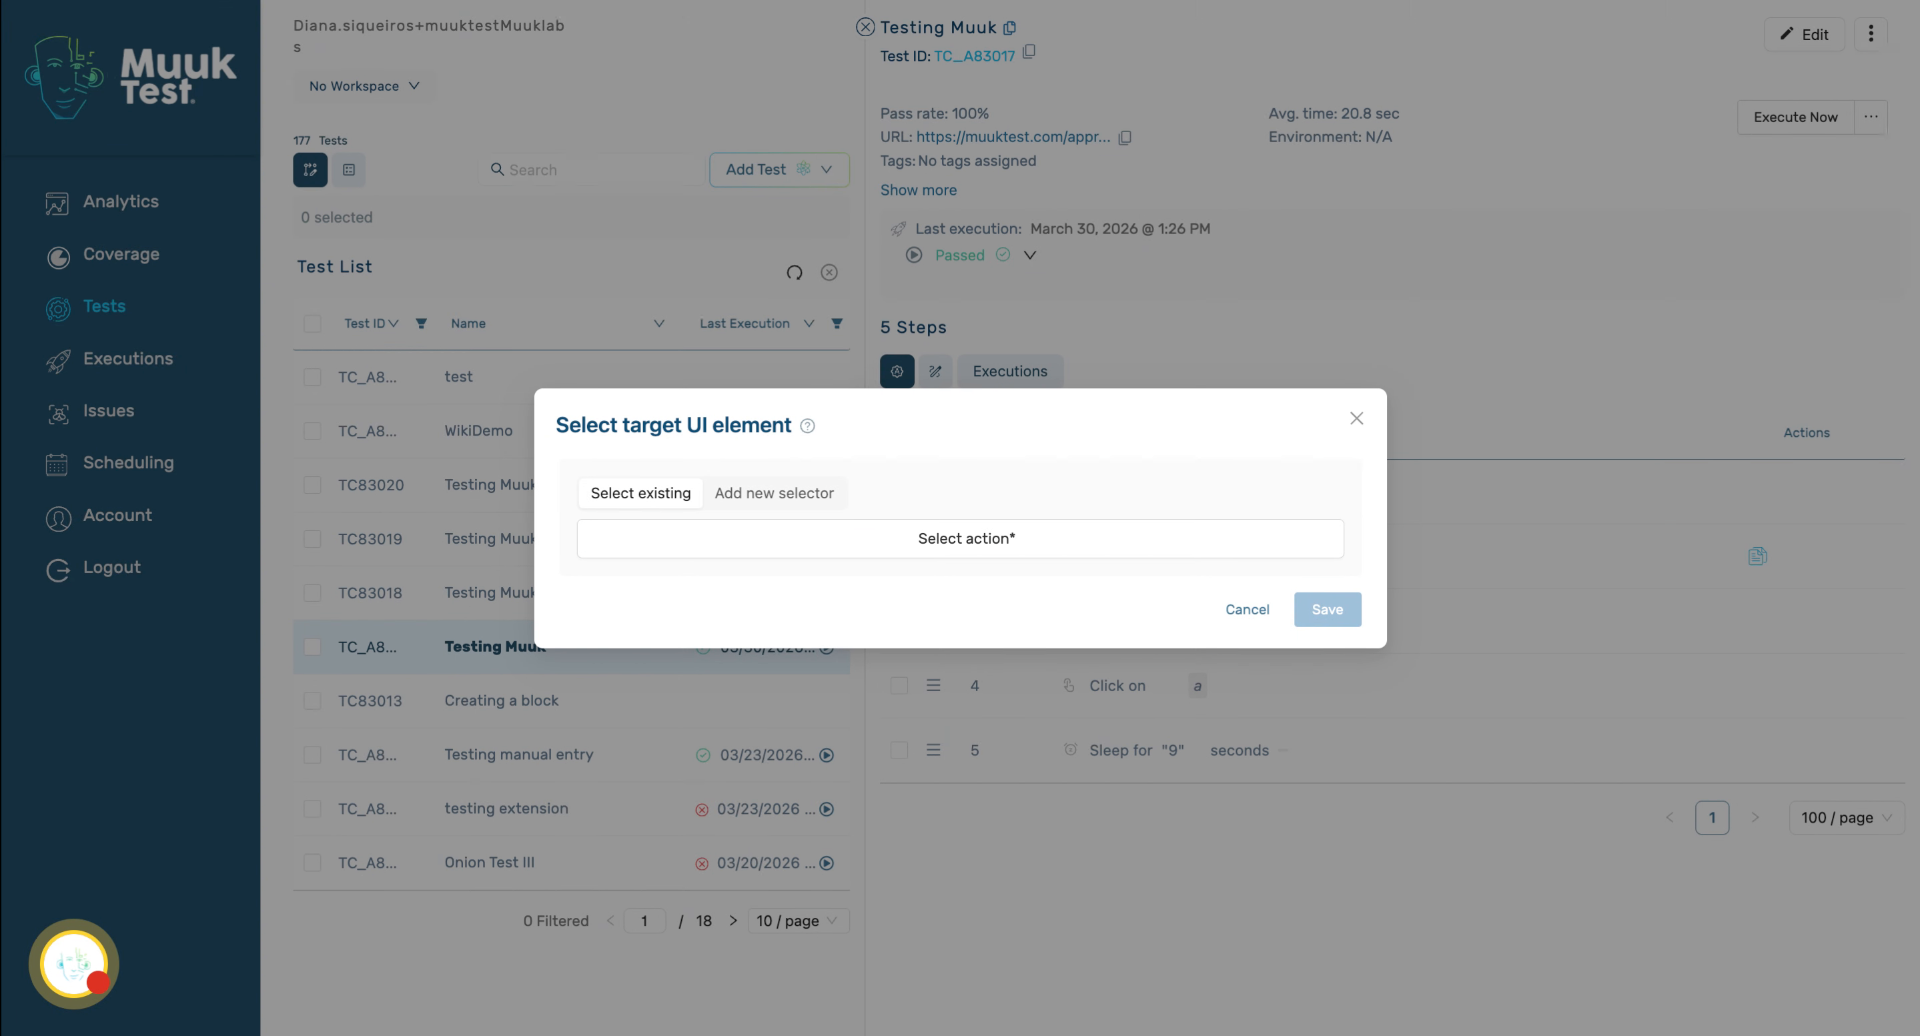Viewport: 1920px width, 1036px height.
Task: Close the Select target UI element dialog
Action: (1356, 418)
